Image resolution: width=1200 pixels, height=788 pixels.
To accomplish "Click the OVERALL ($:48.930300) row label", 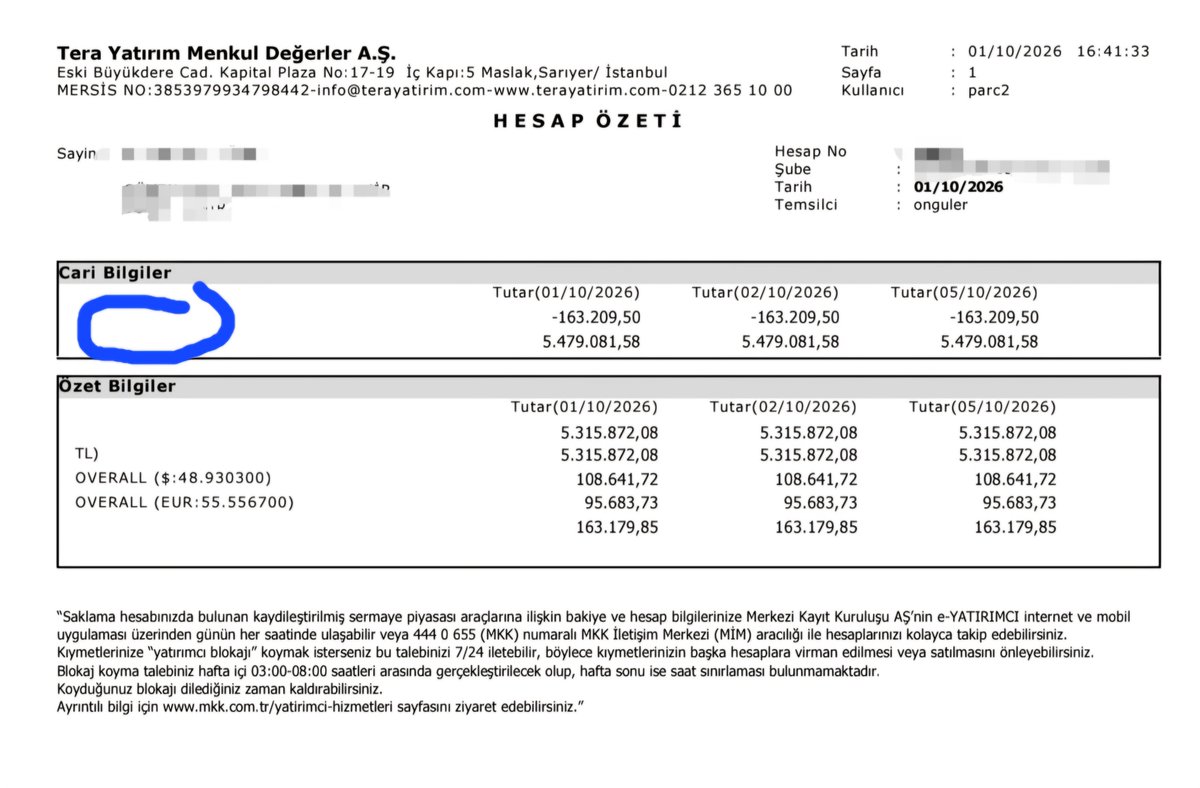I will click(x=173, y=479).
